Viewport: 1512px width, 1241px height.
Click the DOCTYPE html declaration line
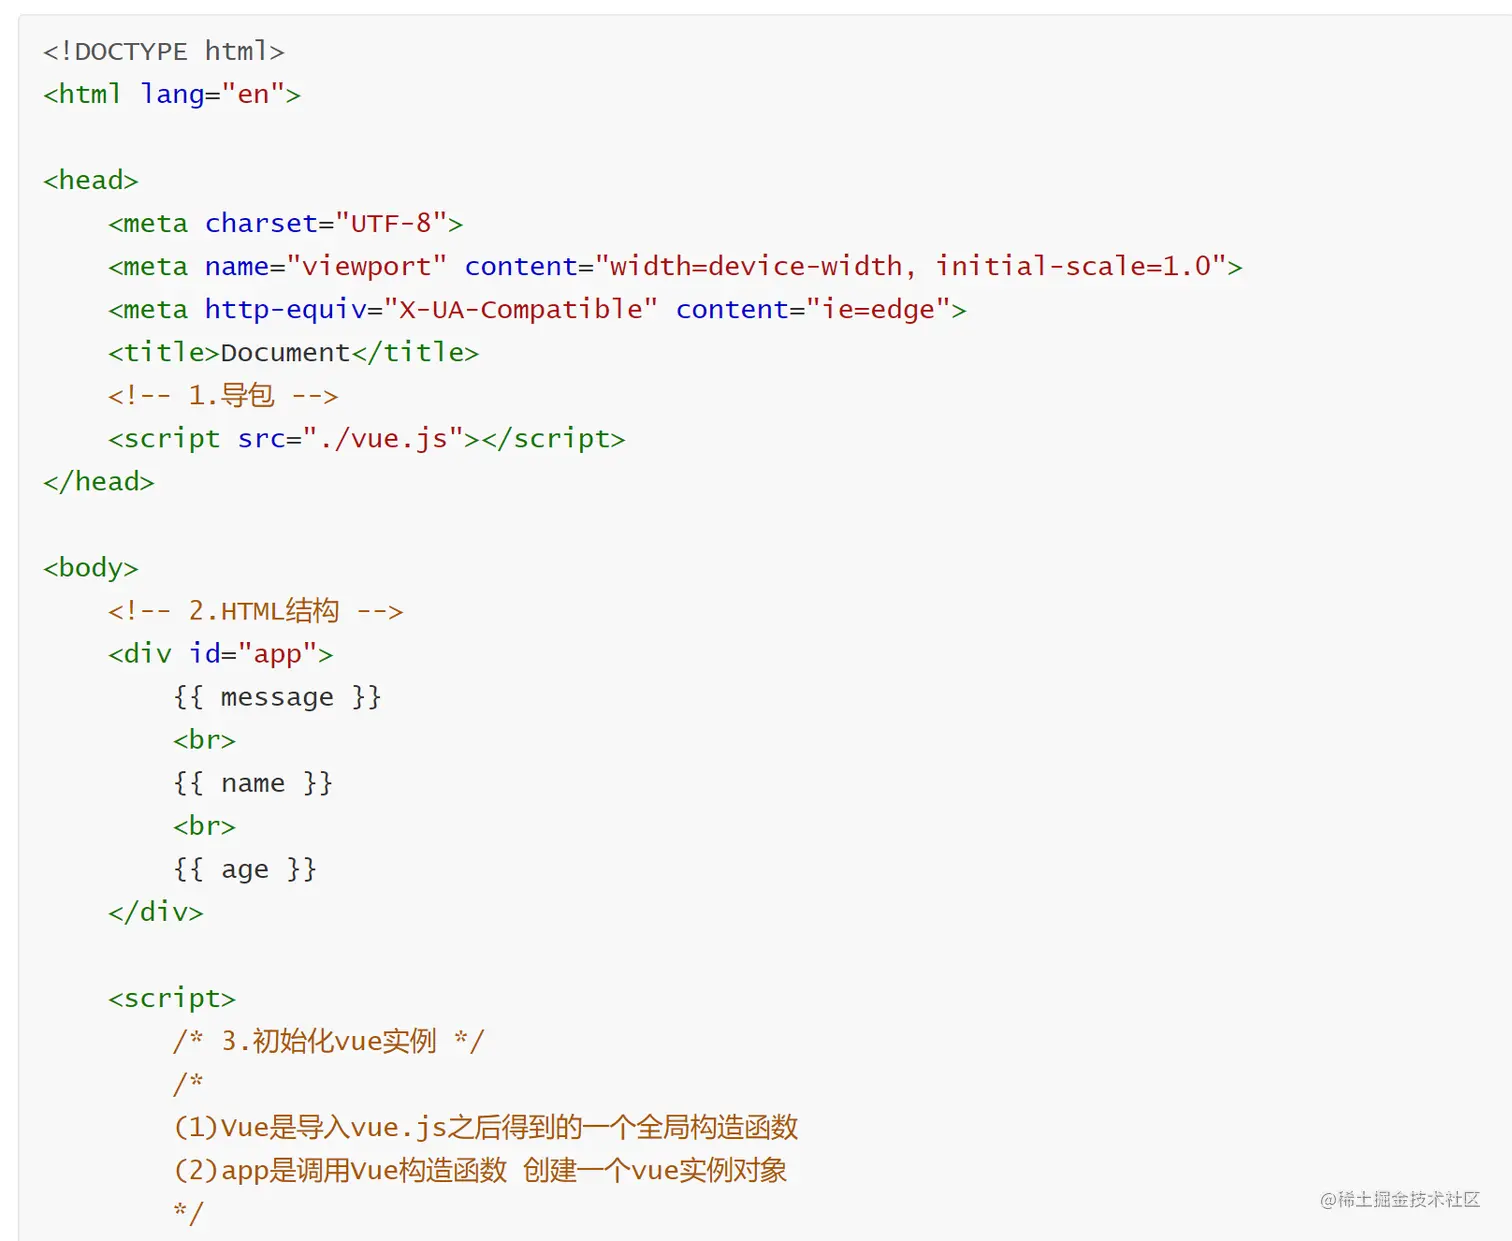point(164,51)
